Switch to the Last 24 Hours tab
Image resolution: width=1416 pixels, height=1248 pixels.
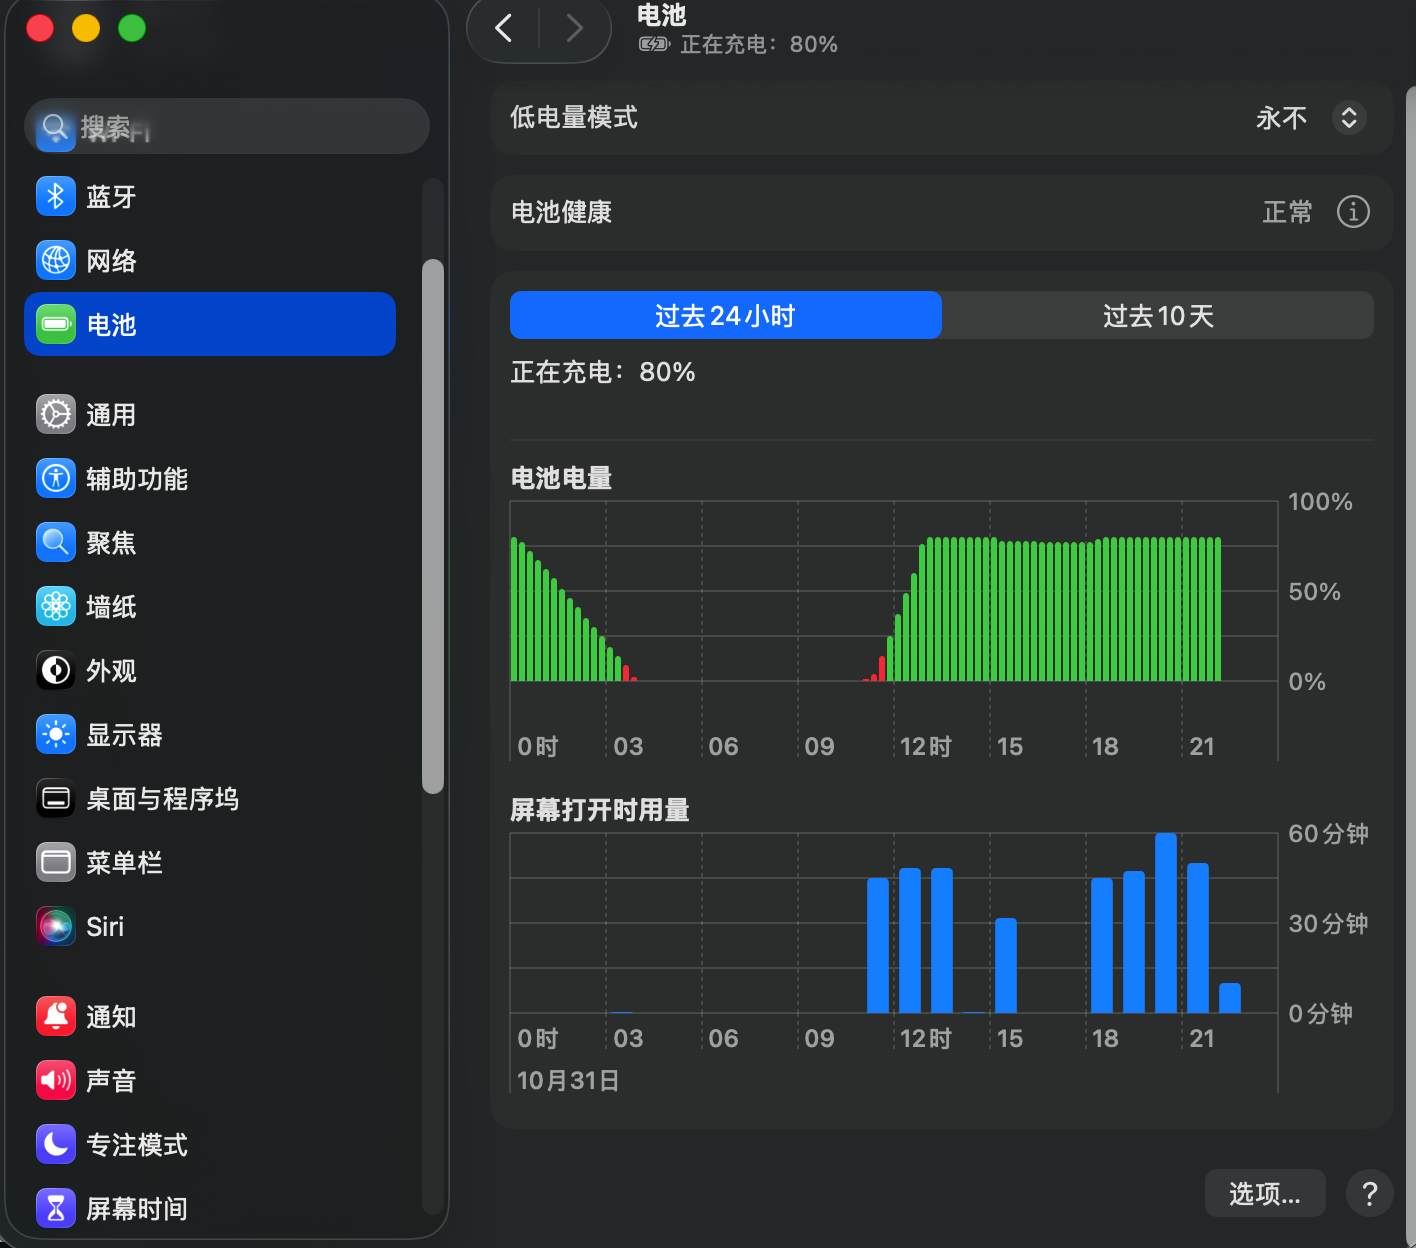[x=725, y=316]
